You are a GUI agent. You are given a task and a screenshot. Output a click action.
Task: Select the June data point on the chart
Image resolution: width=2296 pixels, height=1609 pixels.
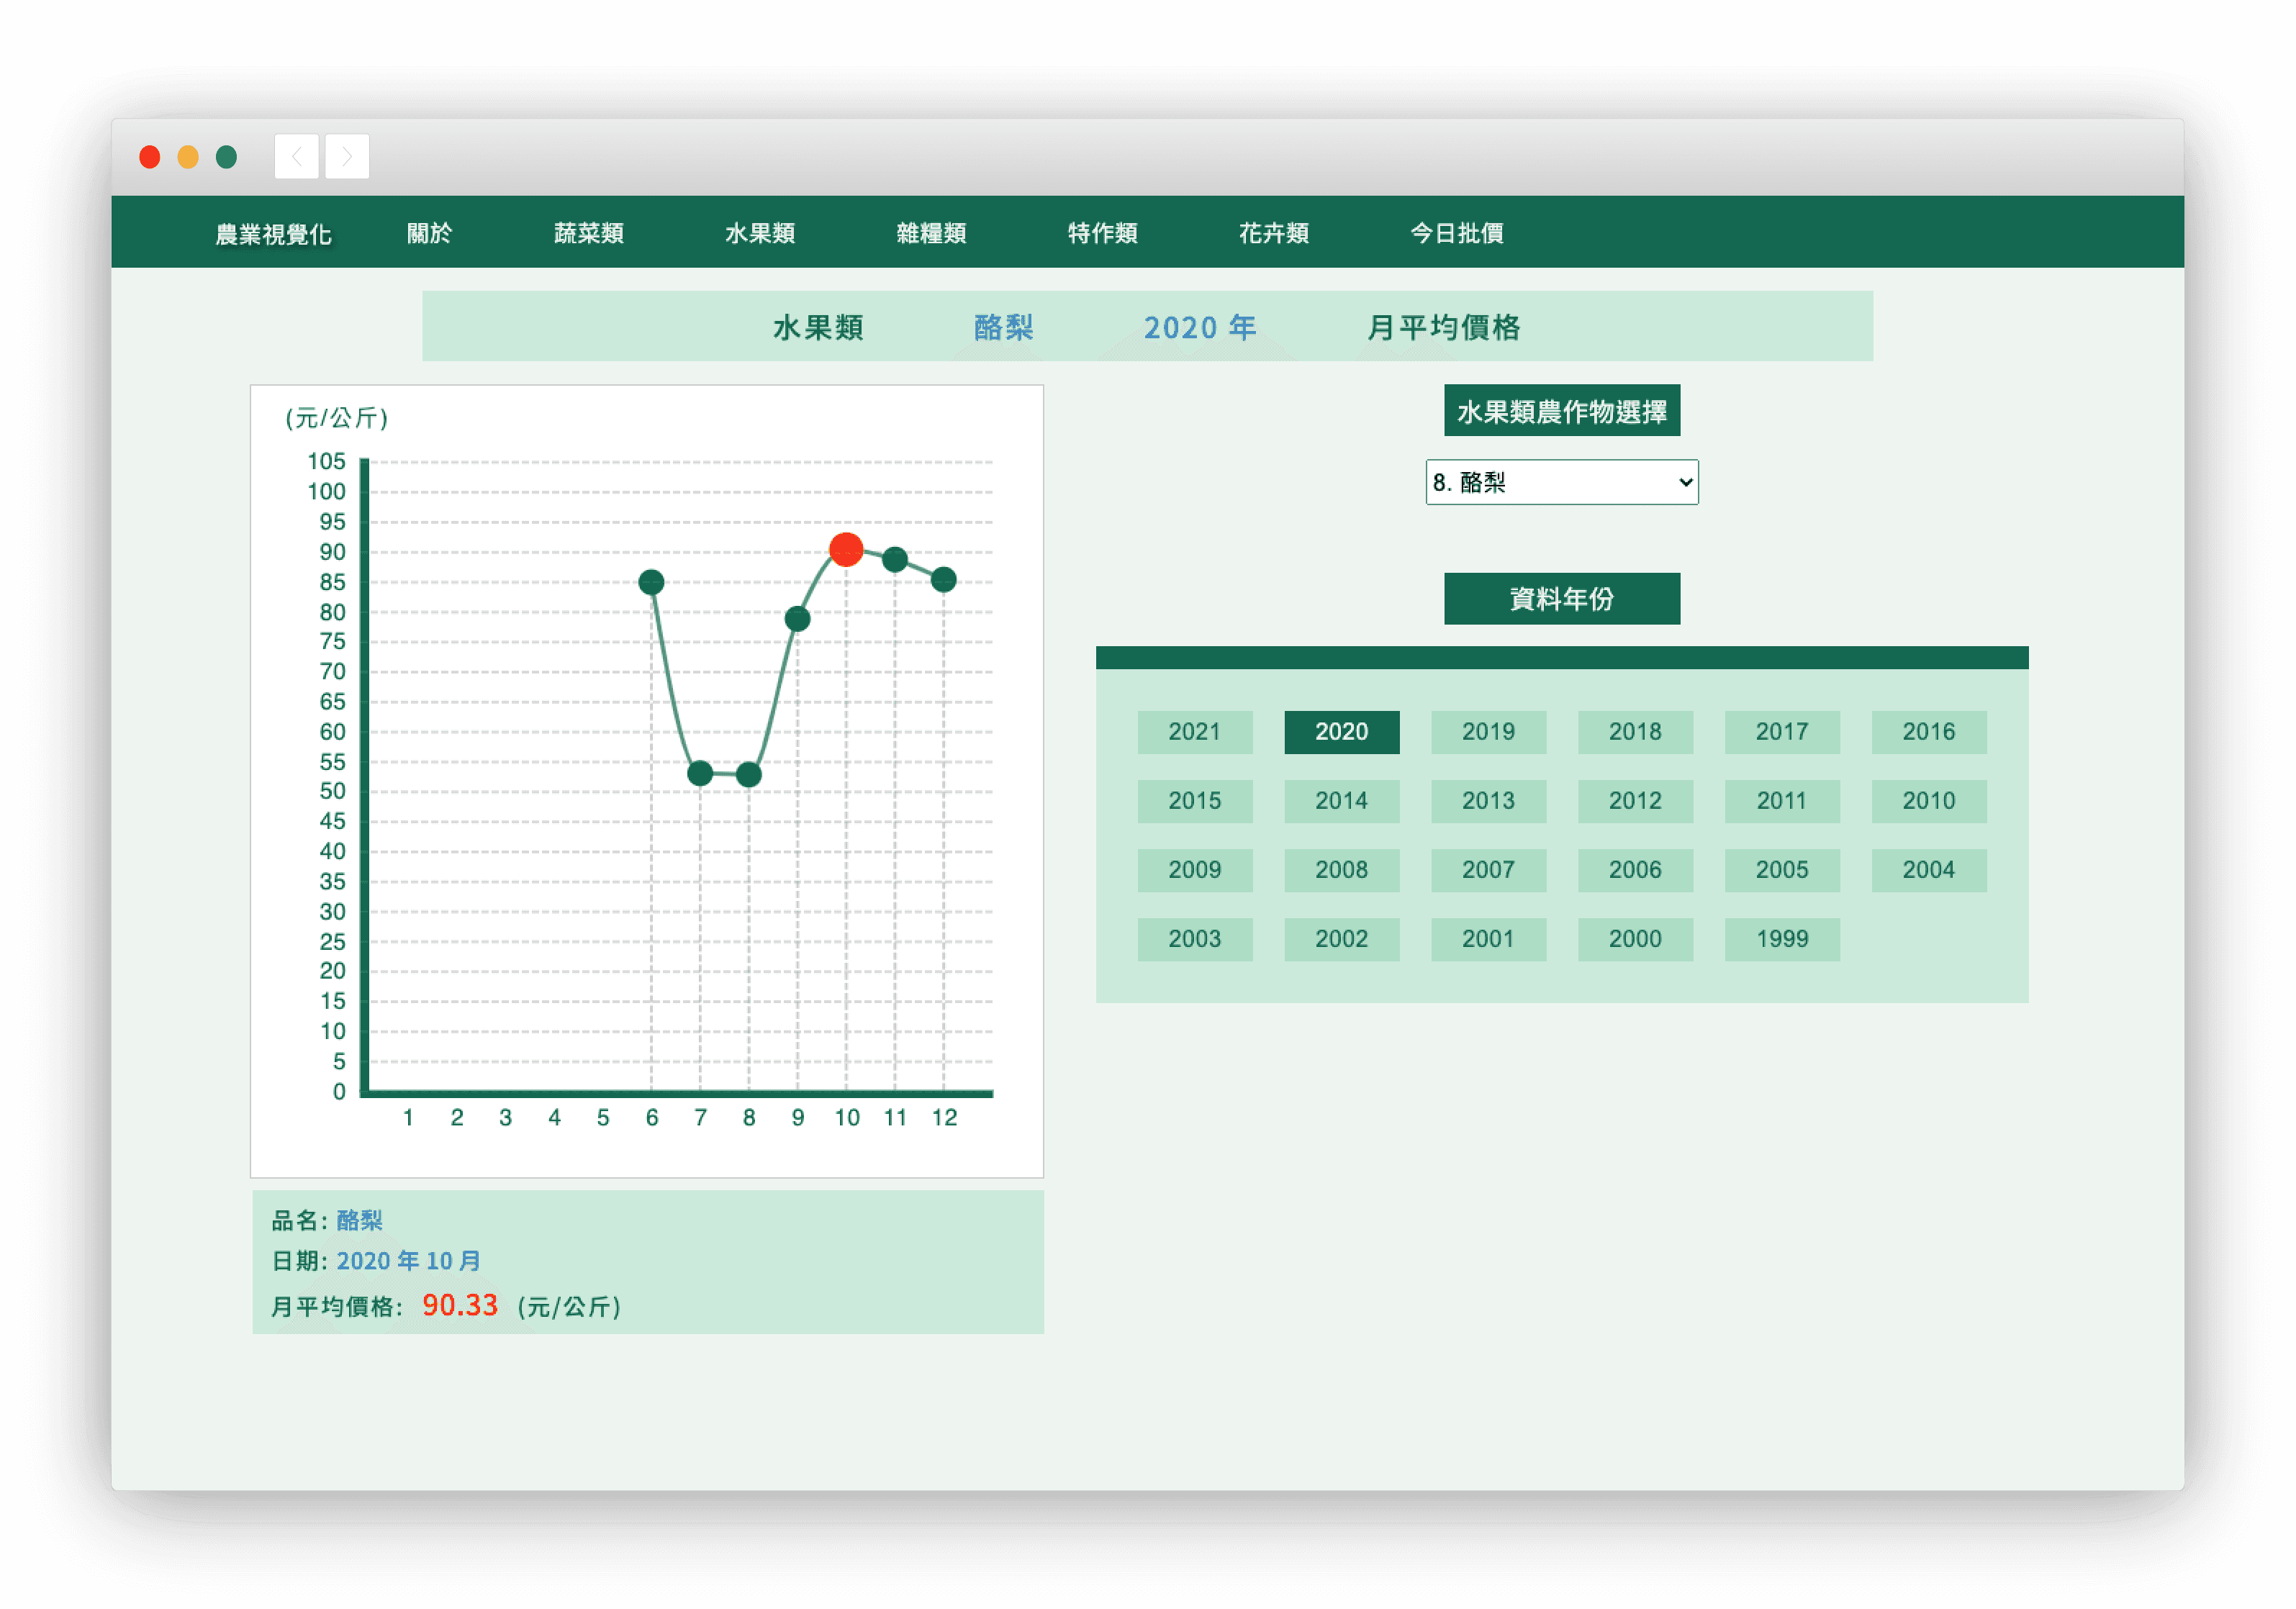tap(651, 582)
